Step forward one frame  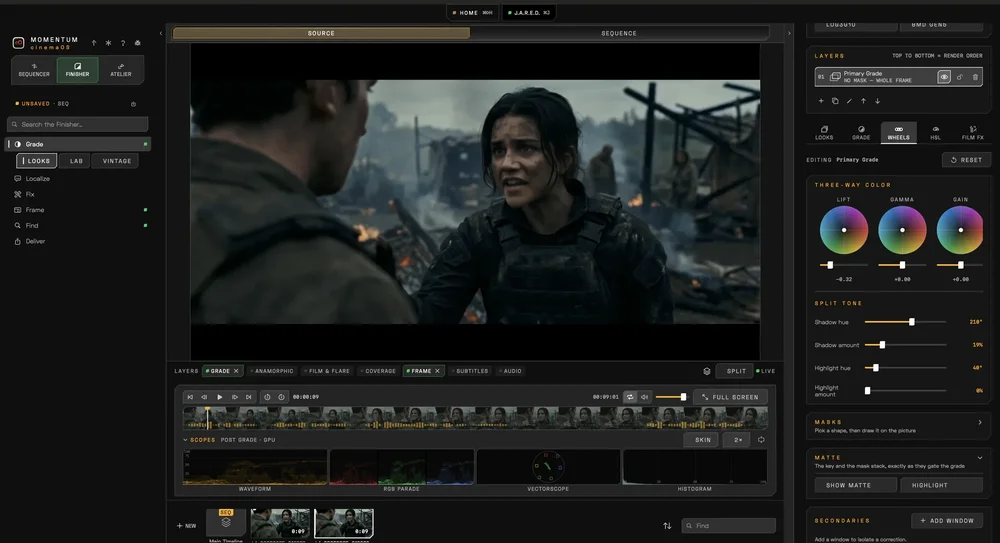(x=235, y=397)
